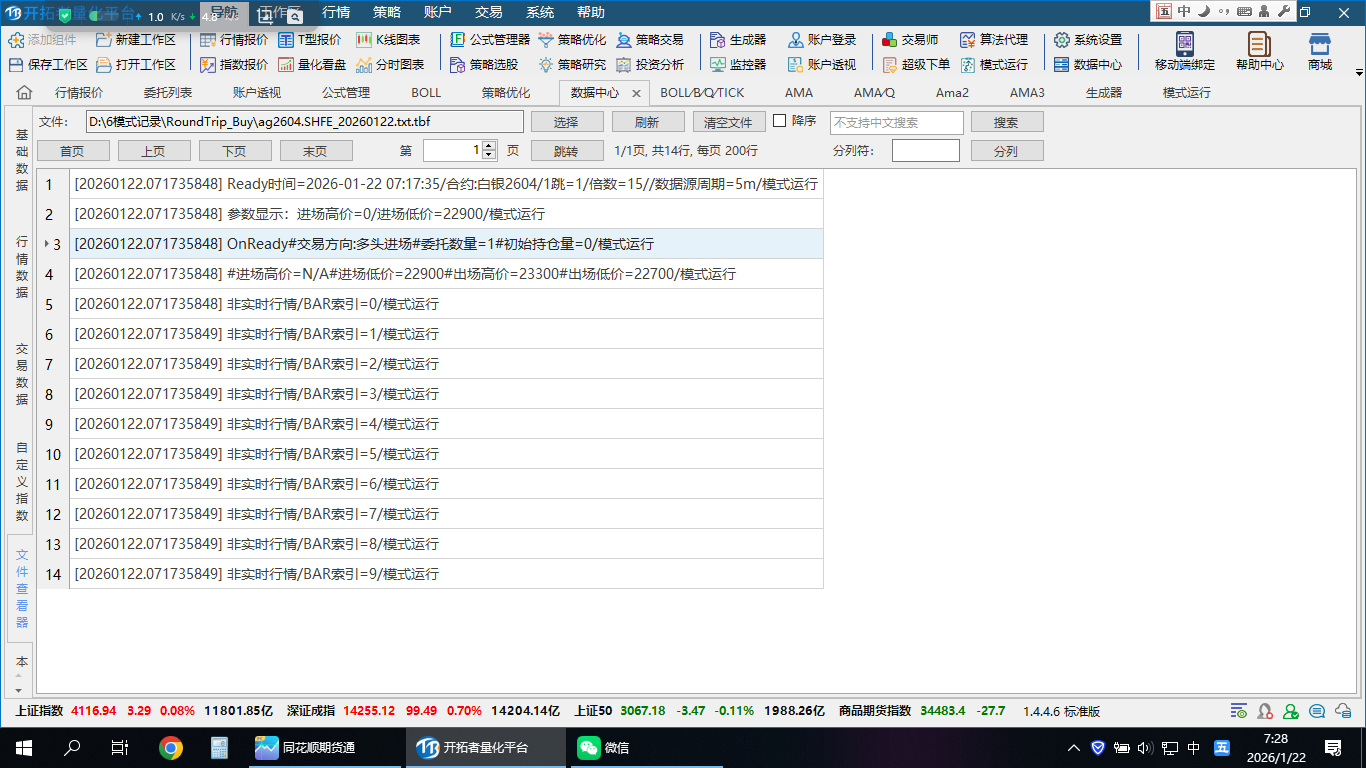Open the 帮助中心 help center
1366x768 pixels.
[1259, 50]
